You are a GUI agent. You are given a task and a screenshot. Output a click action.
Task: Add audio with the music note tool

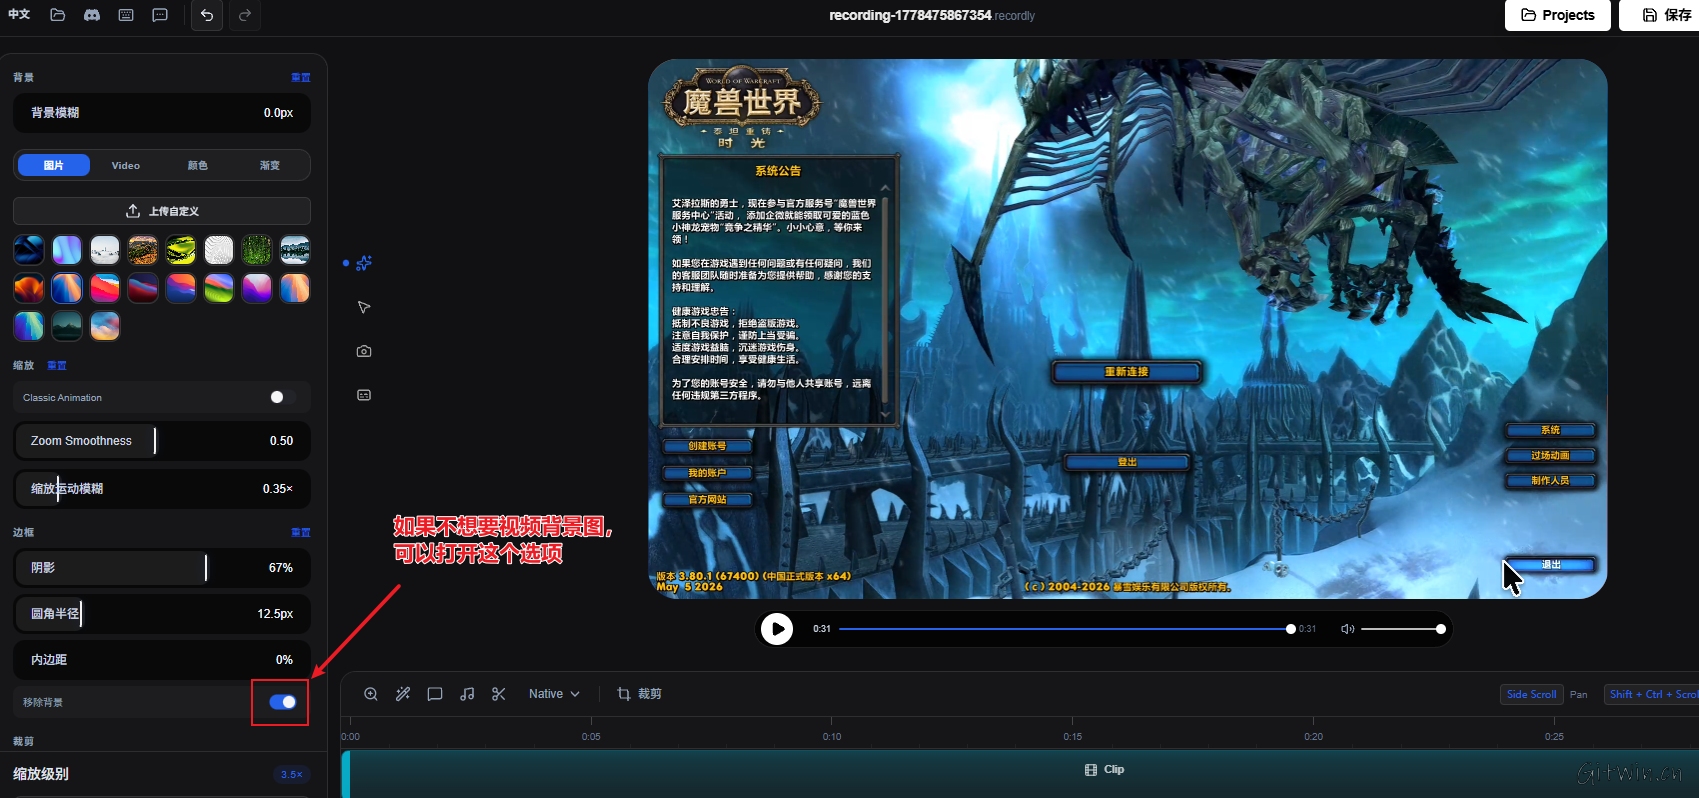pos(467,694)
